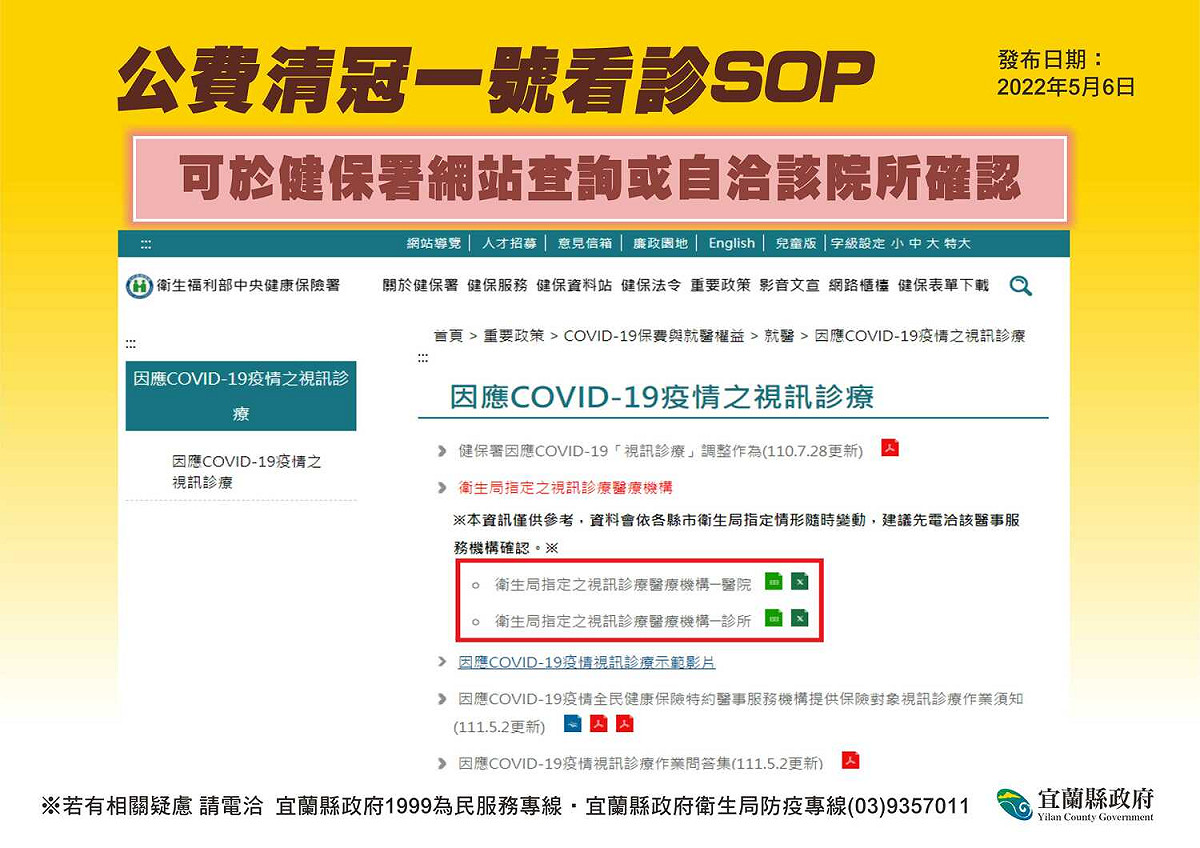Image resolution: width=1200 pixels, height=848 pixels.
Task: Go to 首頁 in breadcrumb
Action: tap(448, 336)
